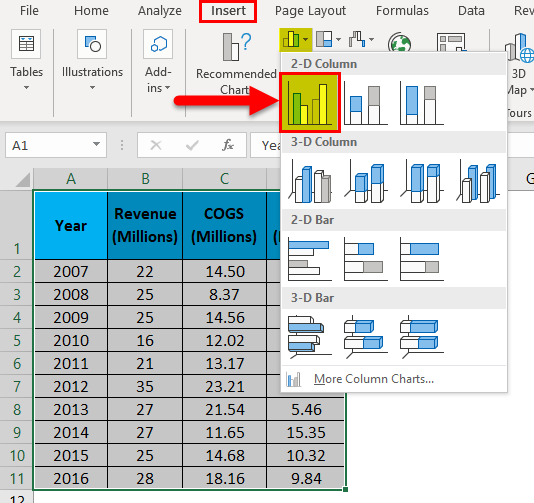Open the Illustrations shapes icon

click(x=92, y=44)
